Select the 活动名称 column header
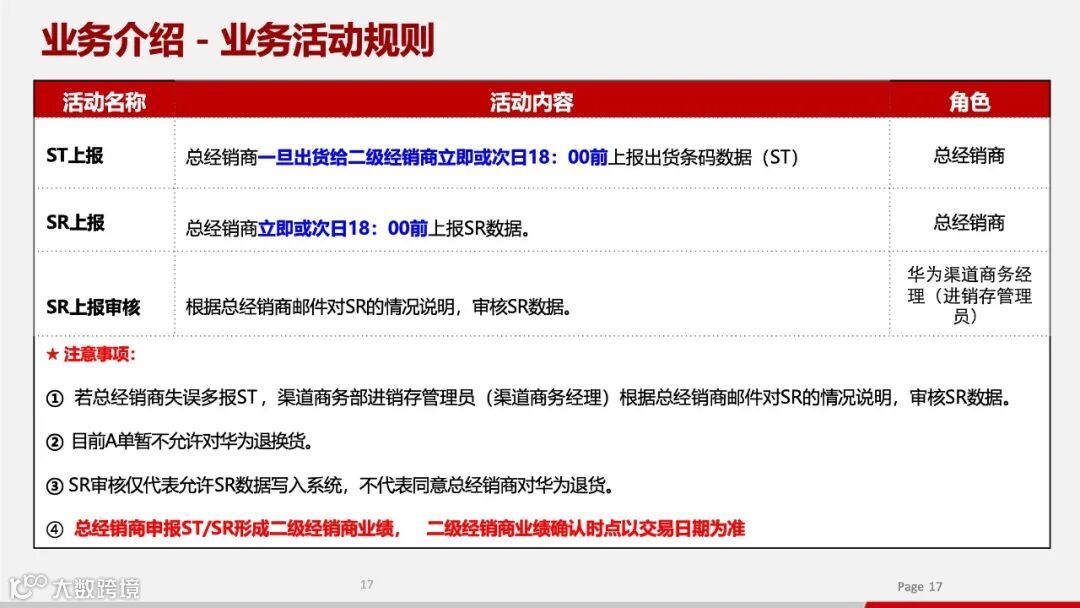Viewport: 1080px width, 608px height. coord(104,102)
